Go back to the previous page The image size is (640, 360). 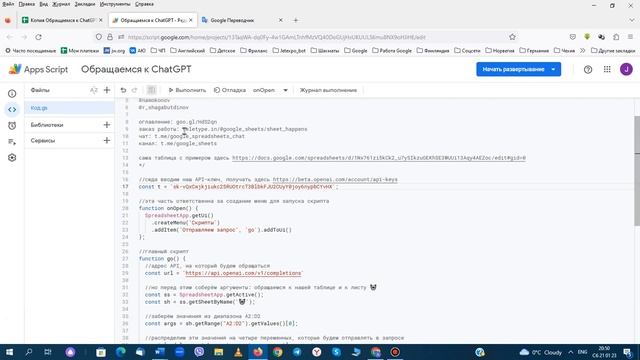[10, 37]
